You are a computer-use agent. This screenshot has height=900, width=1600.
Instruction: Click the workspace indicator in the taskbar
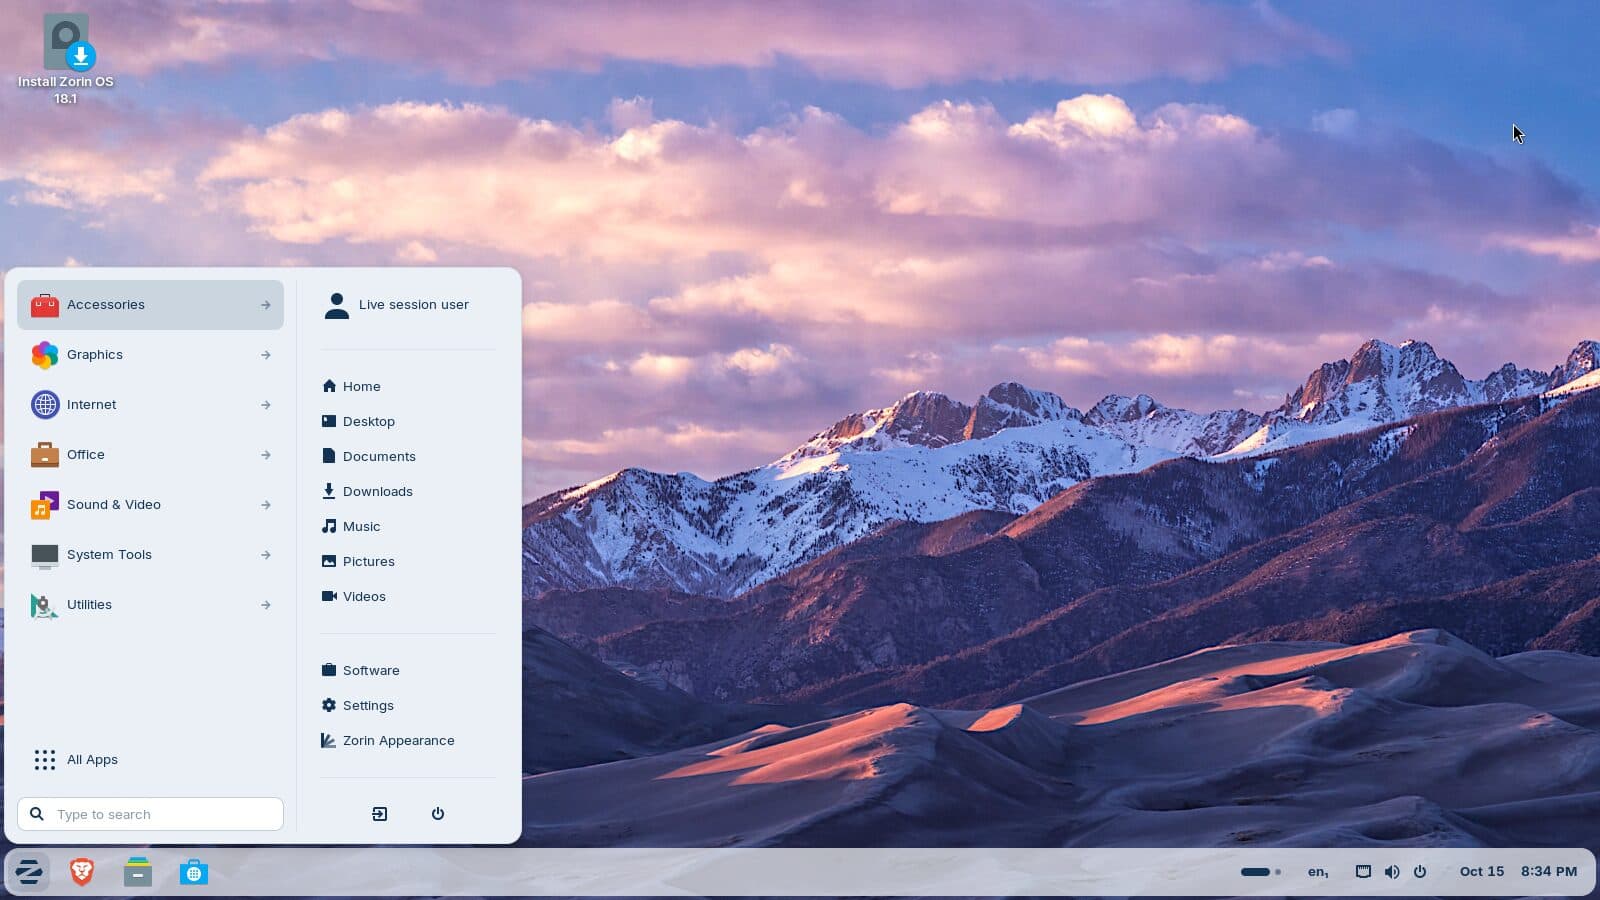point(1261,872)
